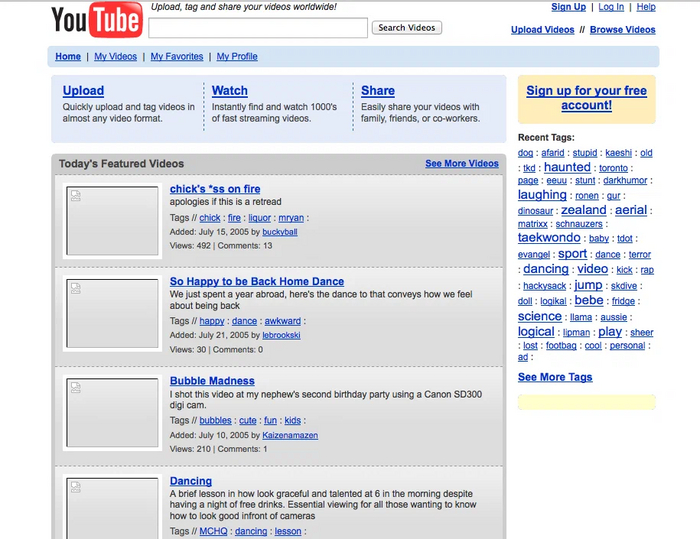Screen dimensions: 700x539
Task: Open uploader buckyball's profile link
Action: pos(280,232)
